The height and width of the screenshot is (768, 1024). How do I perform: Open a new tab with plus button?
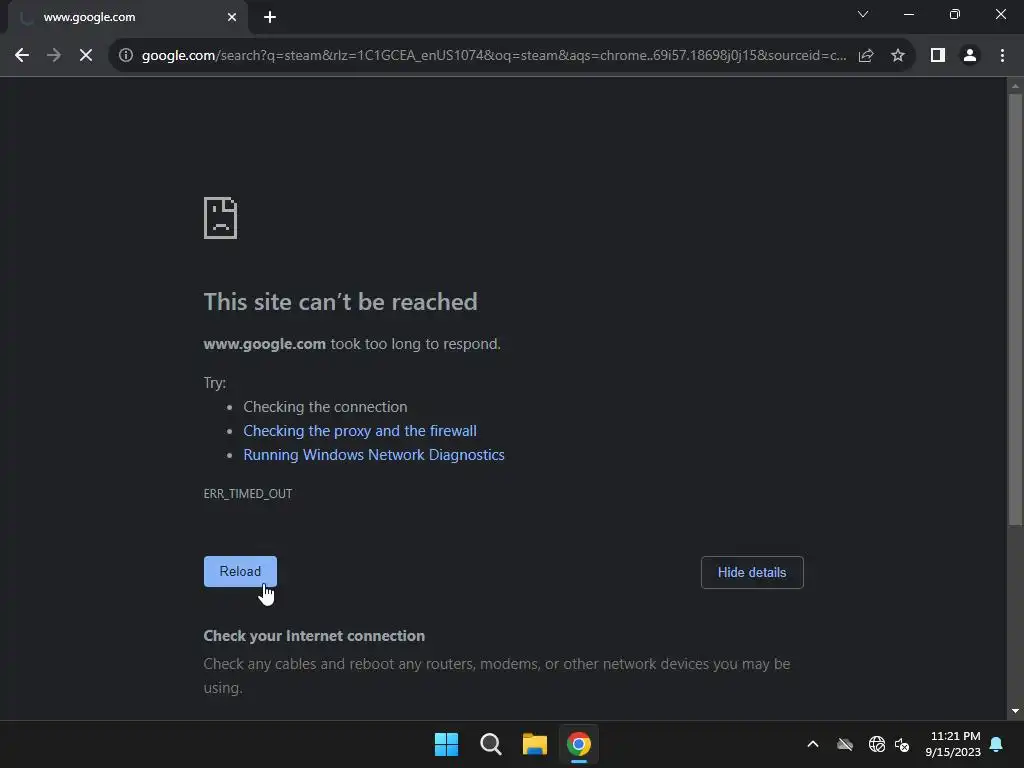pos(270,17)
